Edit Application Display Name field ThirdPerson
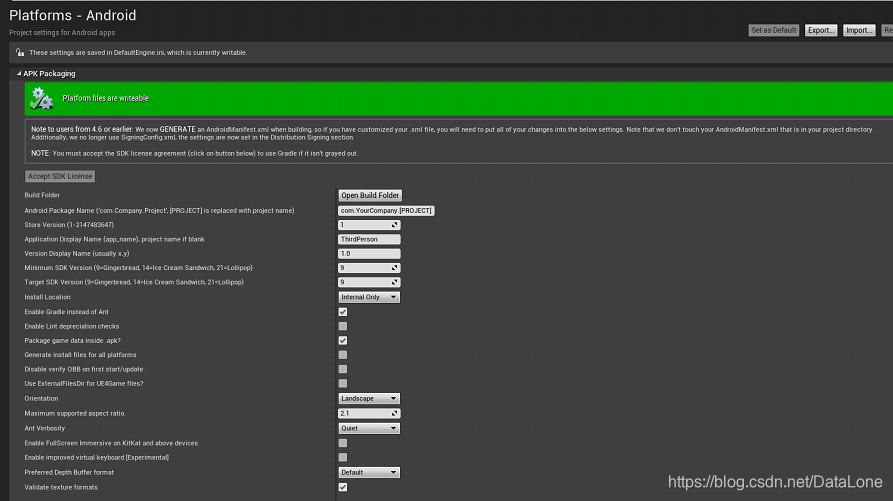Image resolution: width=893 pixels, height=501 pixels. [x=369, y=239]
